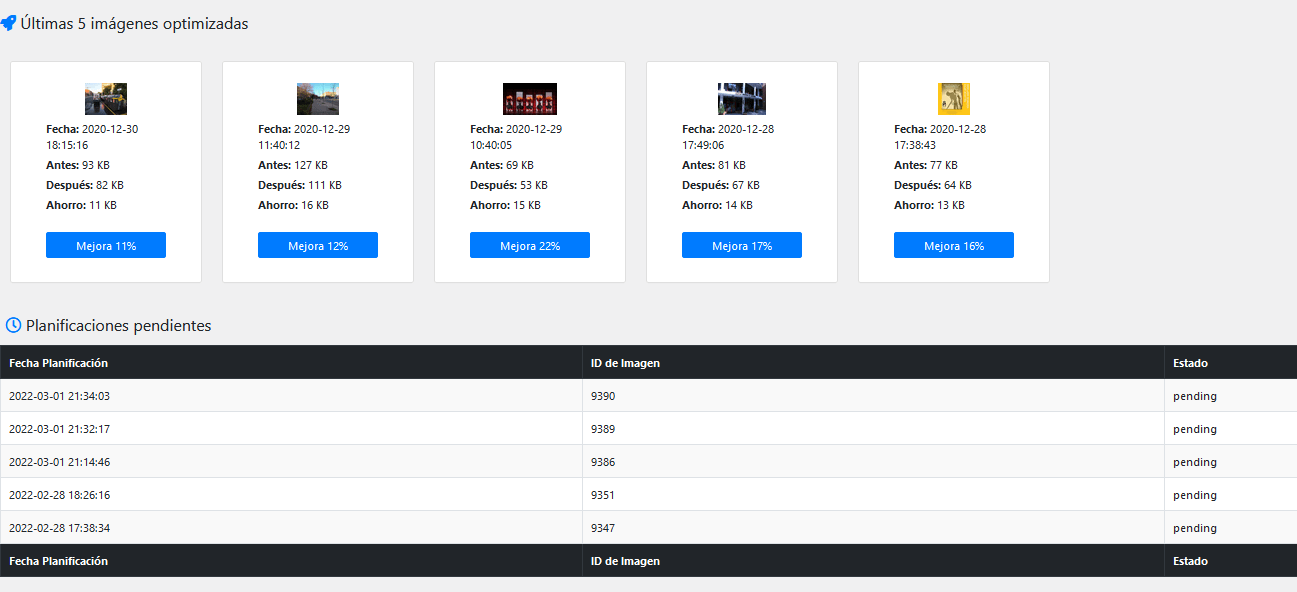Click the Planificaciones pendientes heading
The width and height of the screenshot is (1297, 592).
(118, 326)
